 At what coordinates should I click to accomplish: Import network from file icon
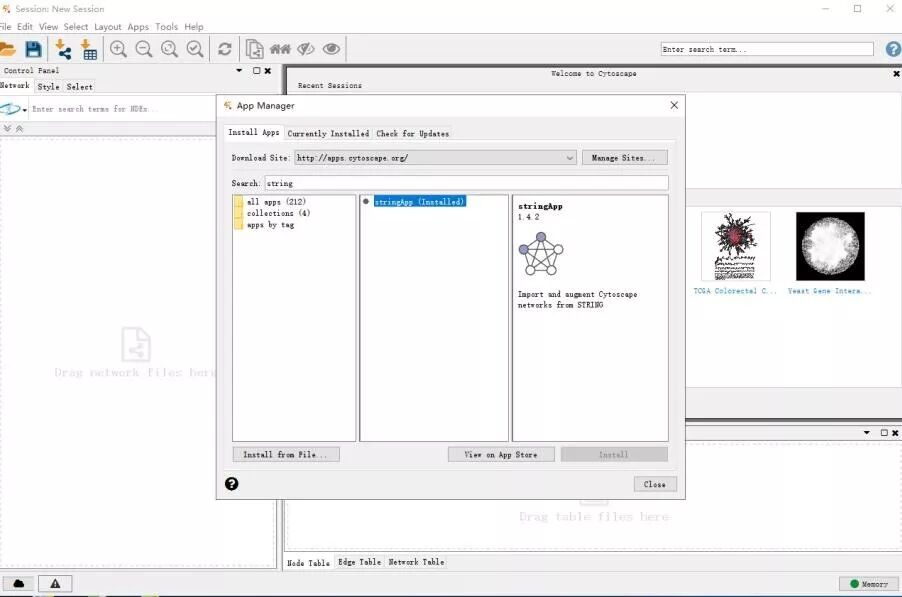63,49
